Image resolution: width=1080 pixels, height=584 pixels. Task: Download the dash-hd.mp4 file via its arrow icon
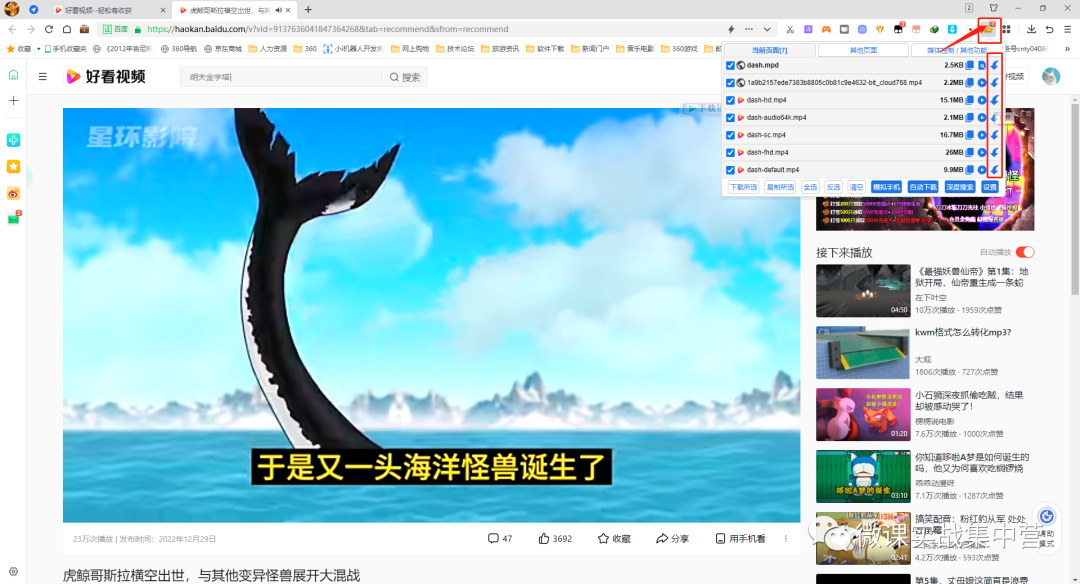coord(994,100)
